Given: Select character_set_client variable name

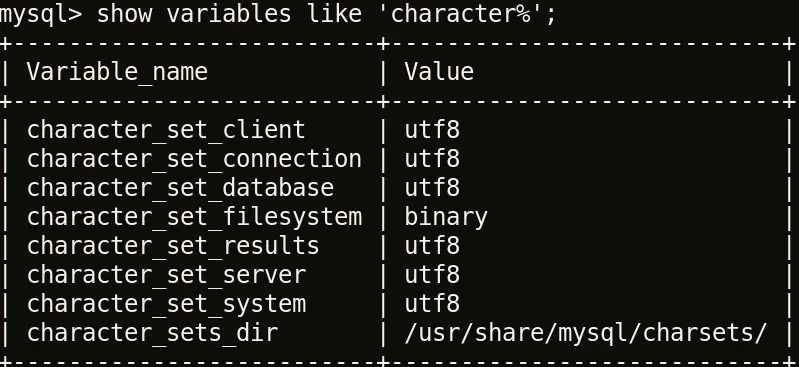Looking at the screenshot, I should click(166, 130).
